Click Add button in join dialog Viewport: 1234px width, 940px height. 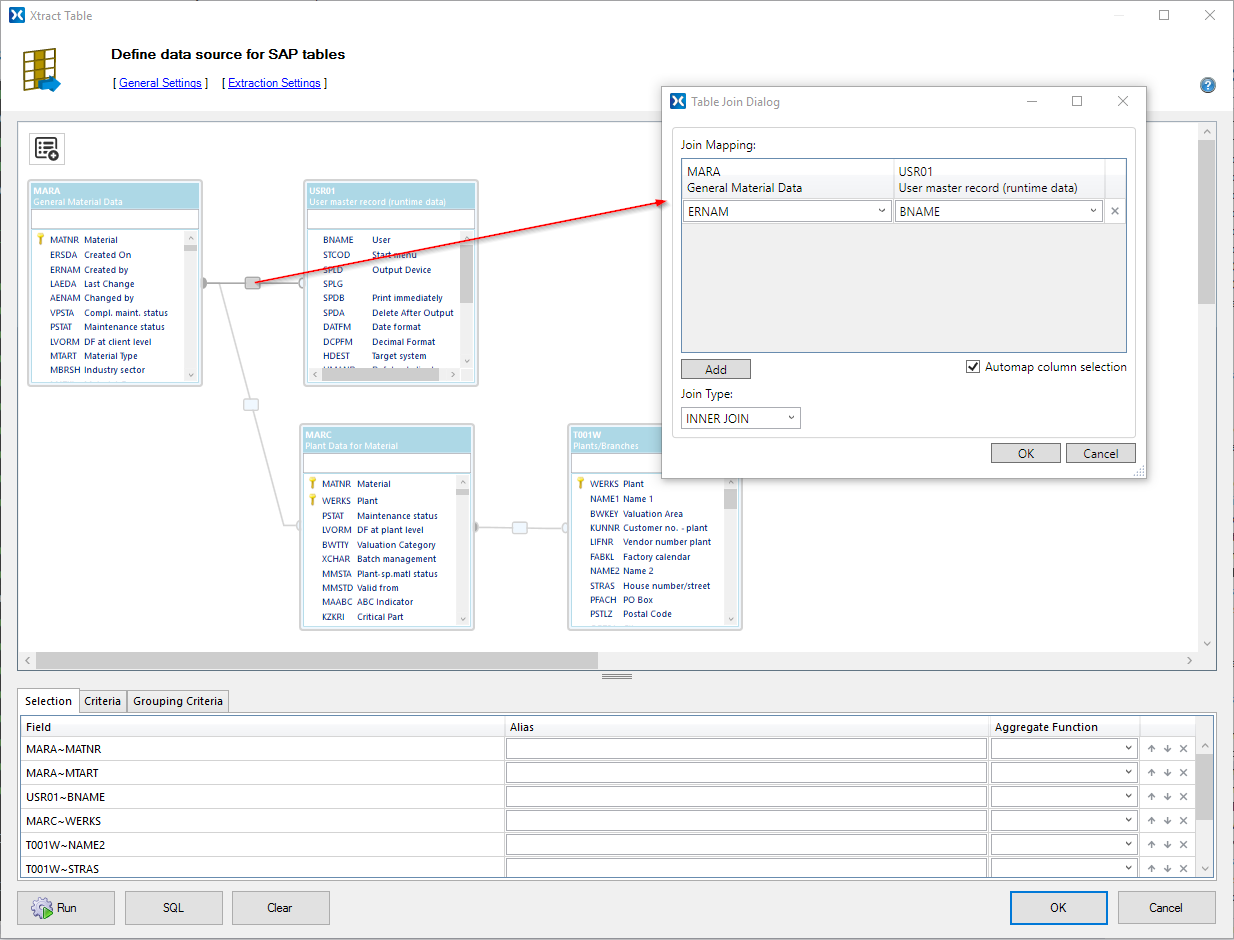716,369
